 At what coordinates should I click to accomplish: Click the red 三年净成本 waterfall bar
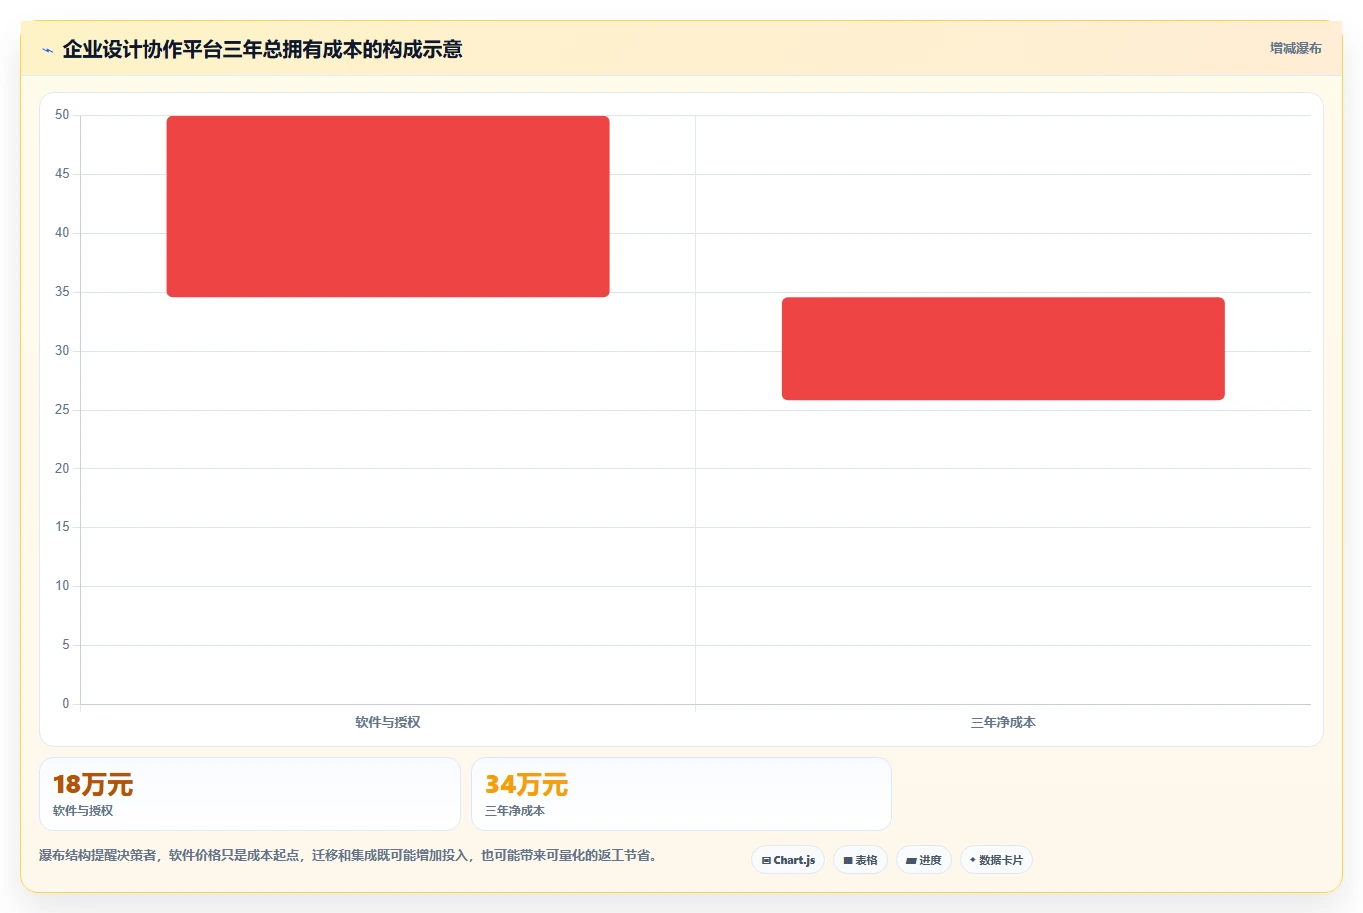coord(1003,349)
